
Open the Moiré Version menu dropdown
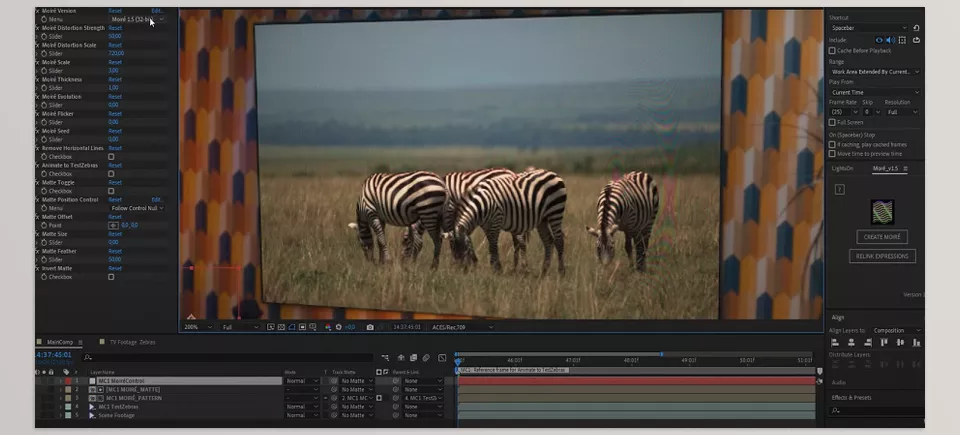(137, 20)
